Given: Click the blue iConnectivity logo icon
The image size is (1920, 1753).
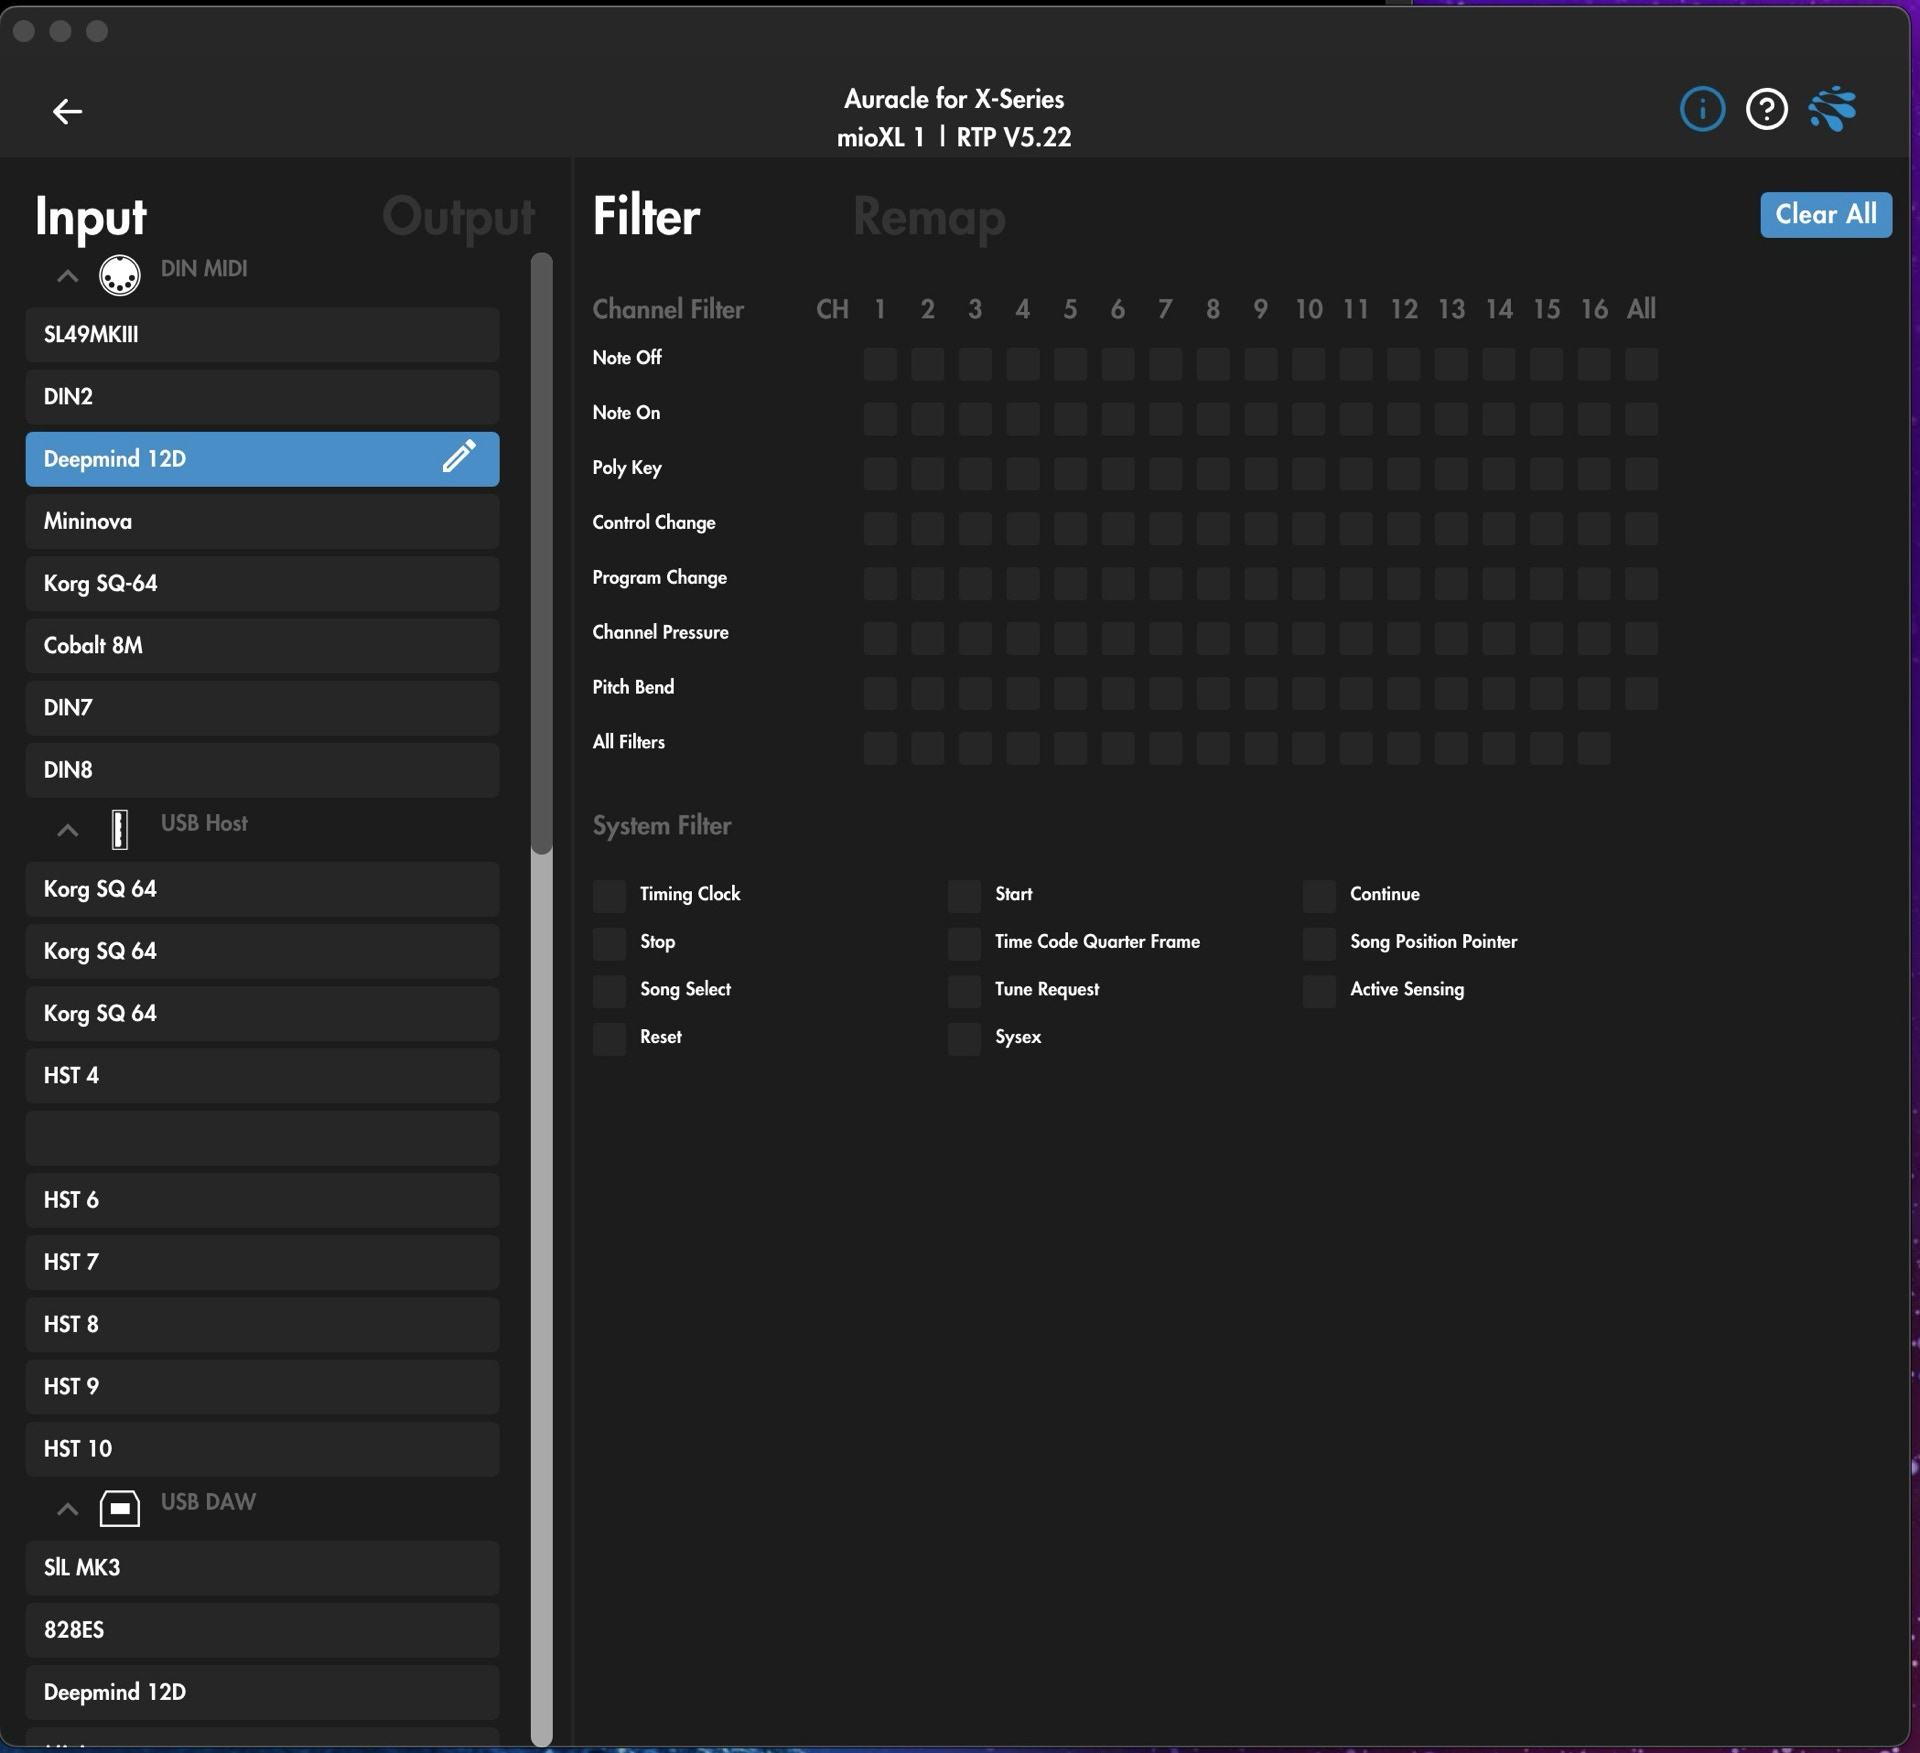Looking at the screenshot, I should click(x=1832, y=109).
